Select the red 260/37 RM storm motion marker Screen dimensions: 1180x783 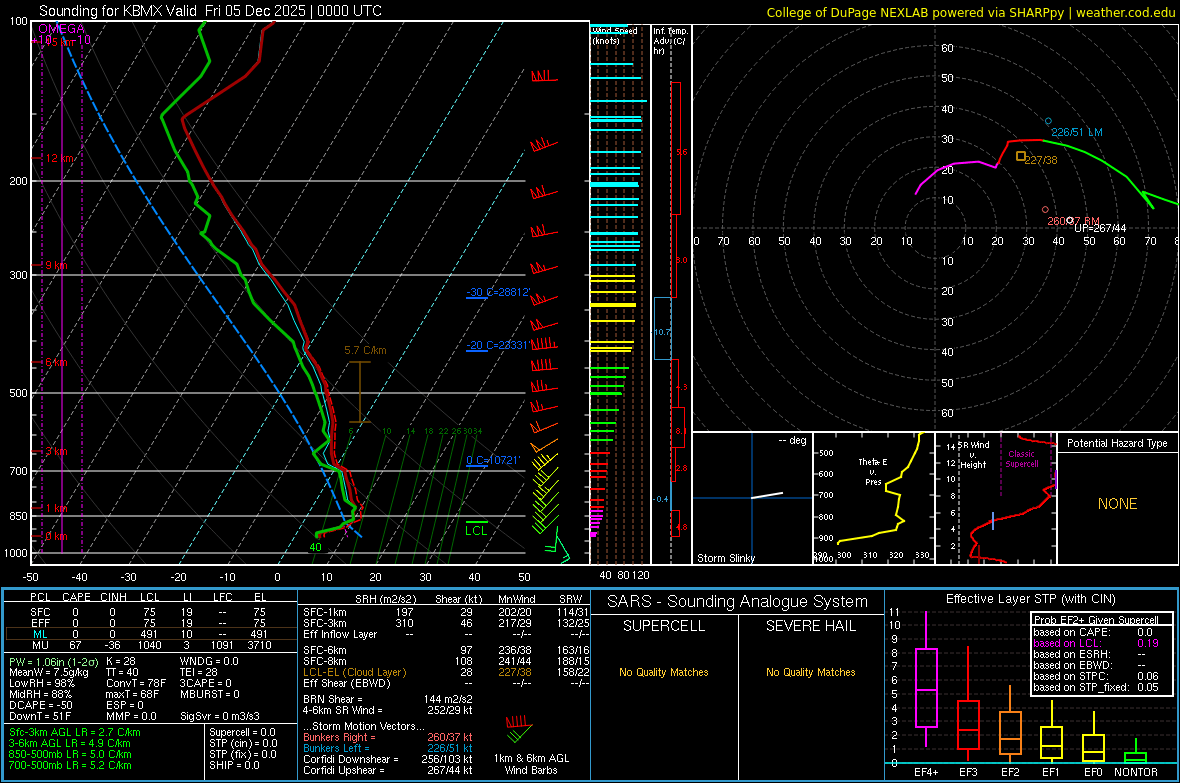1045,209
